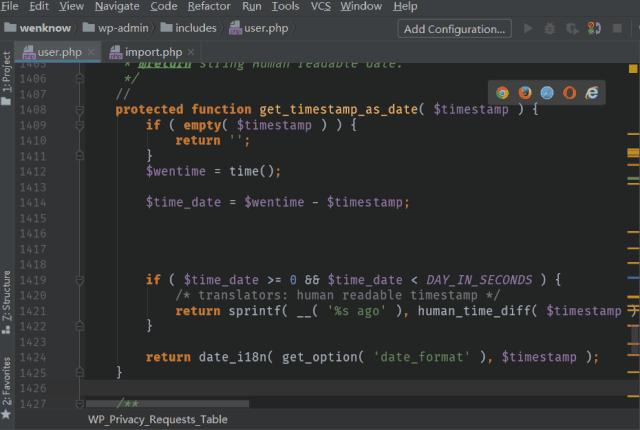Place cursor on empty line 1426
Screen dimensions: 640x430
[355, 388]
